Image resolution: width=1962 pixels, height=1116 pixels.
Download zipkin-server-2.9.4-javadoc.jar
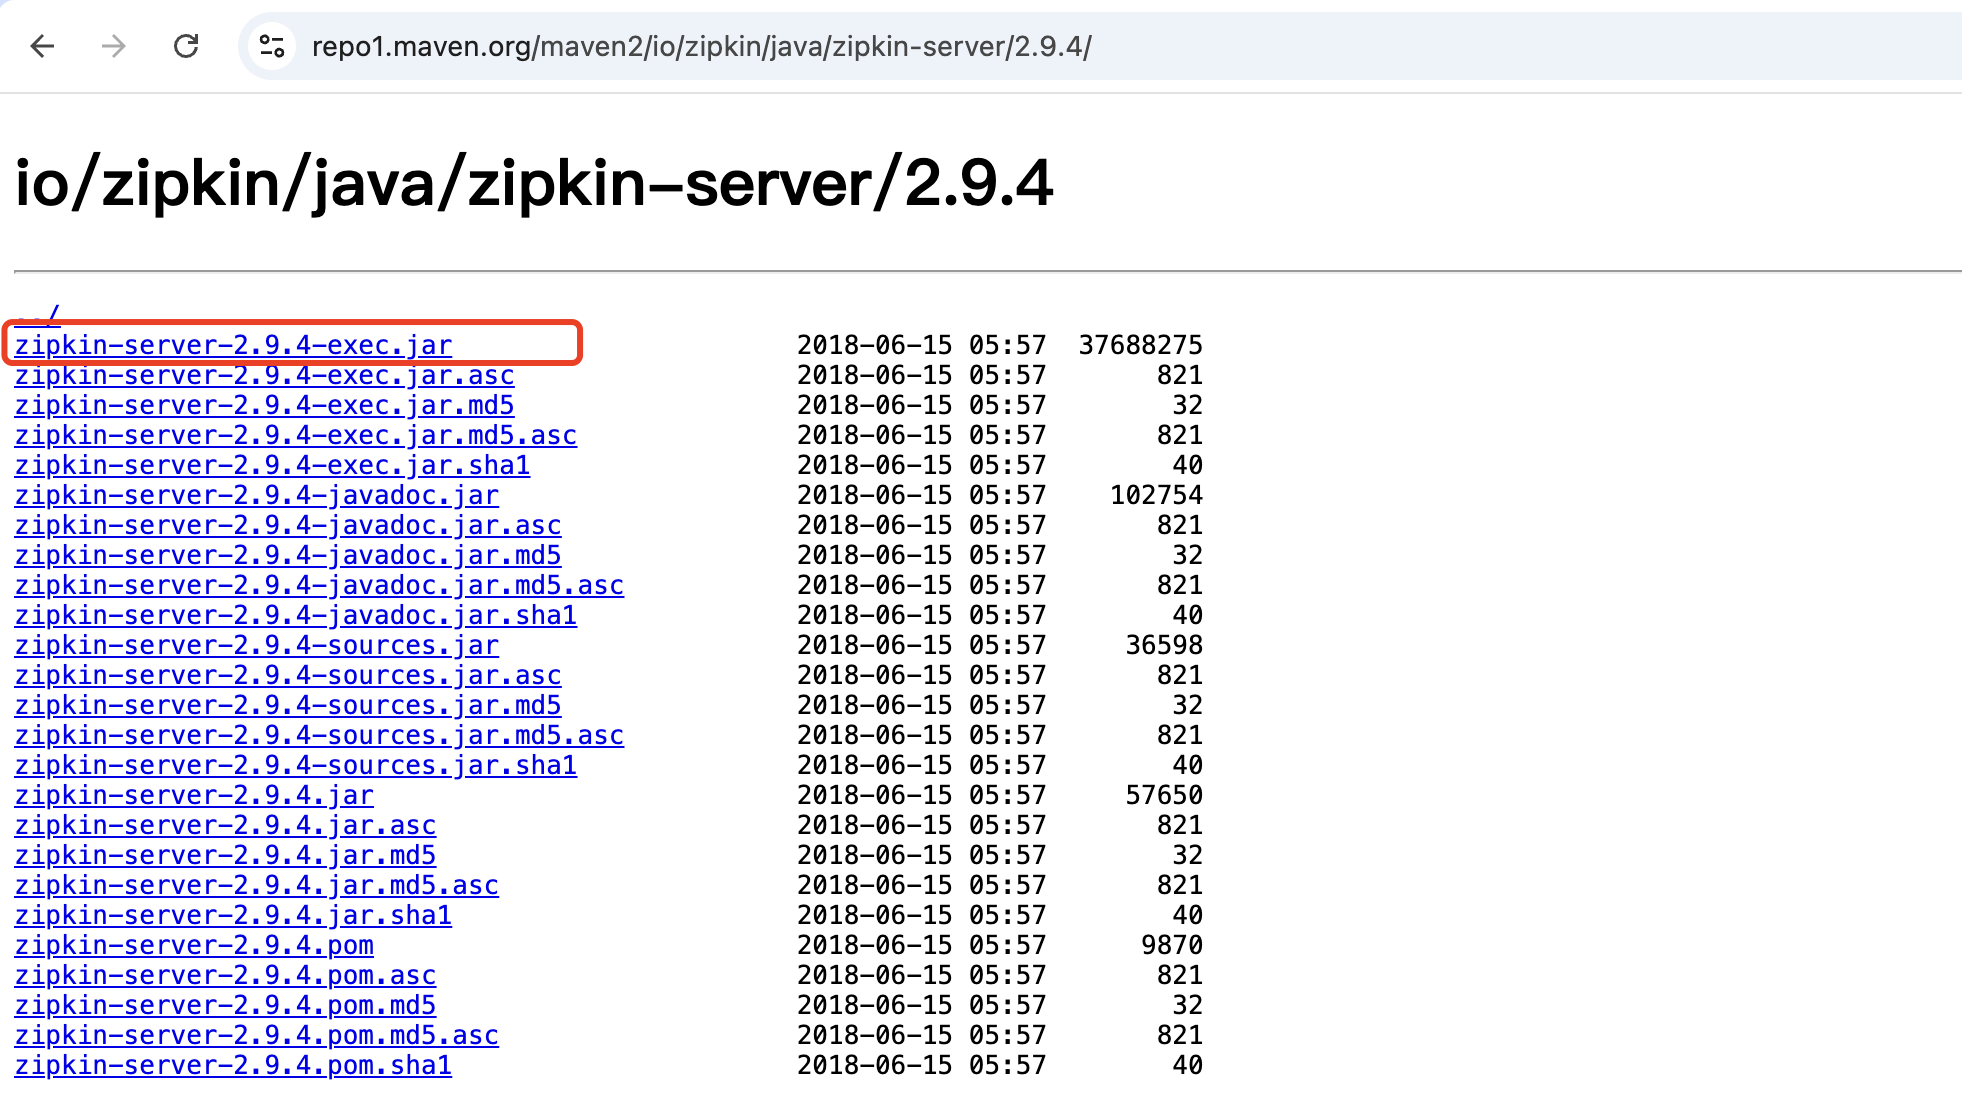click(256, 495)
